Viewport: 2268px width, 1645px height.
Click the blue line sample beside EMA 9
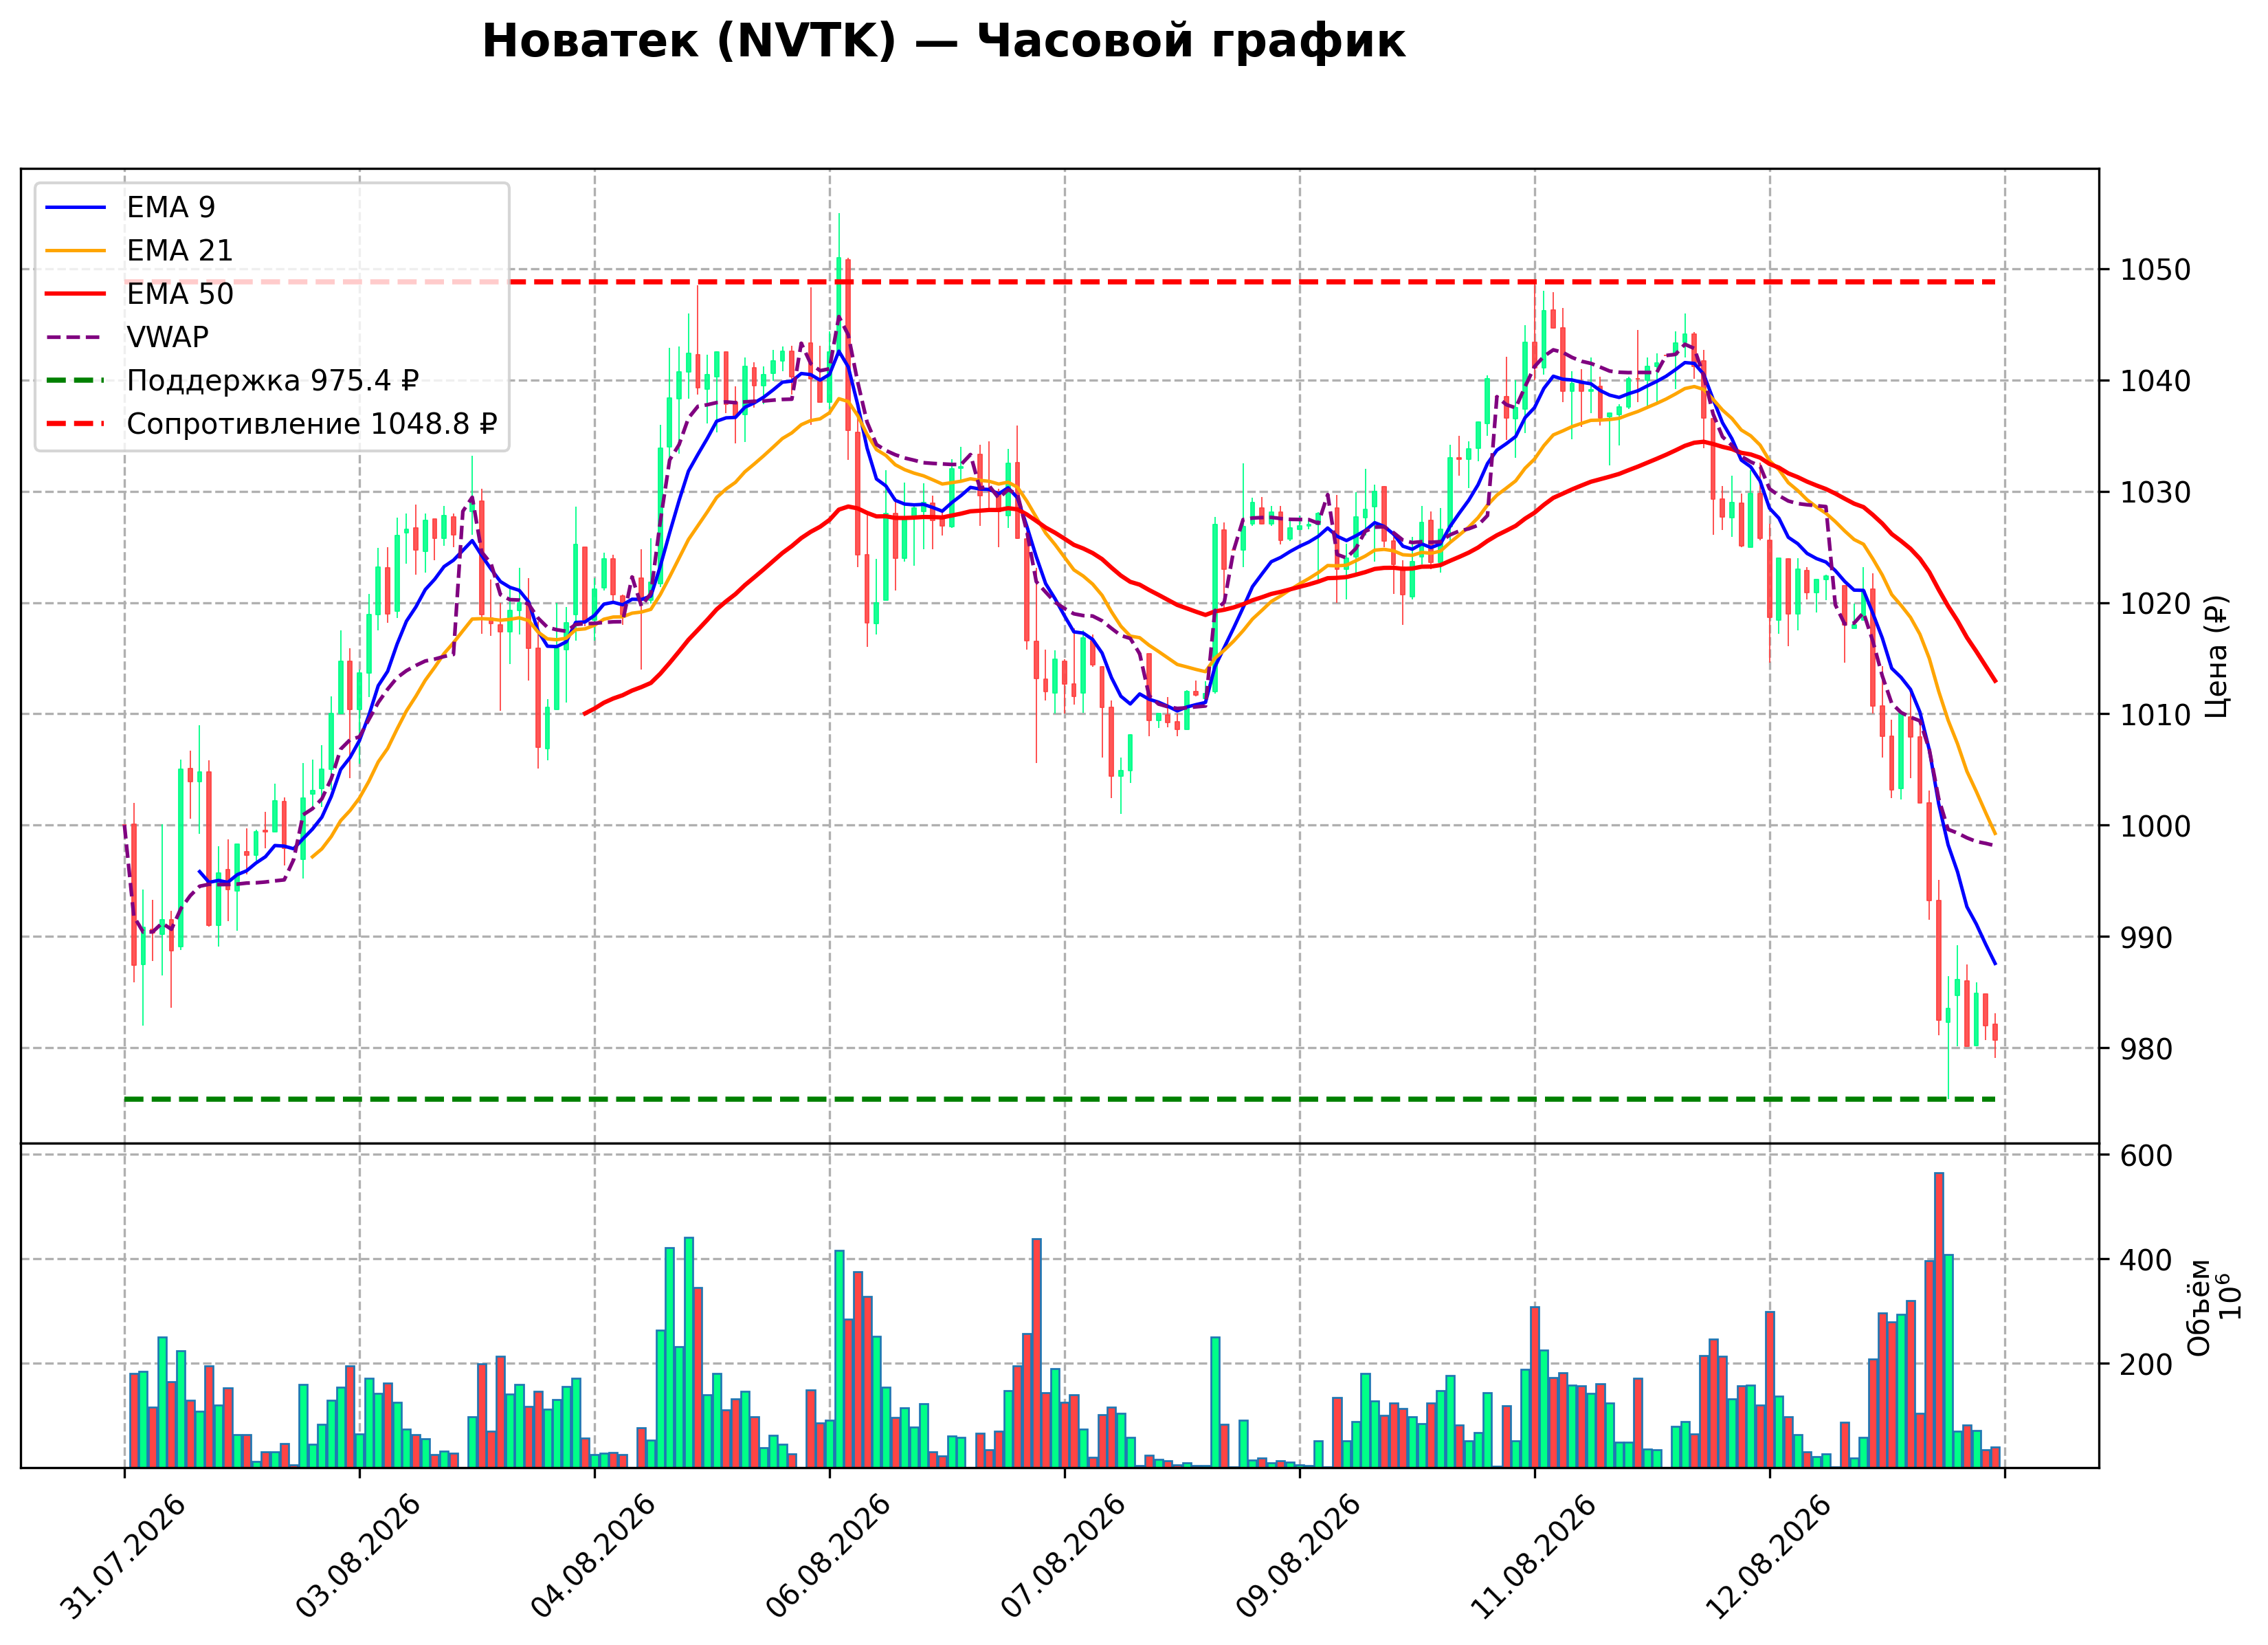pyautogui.click(x=75, y=207)
